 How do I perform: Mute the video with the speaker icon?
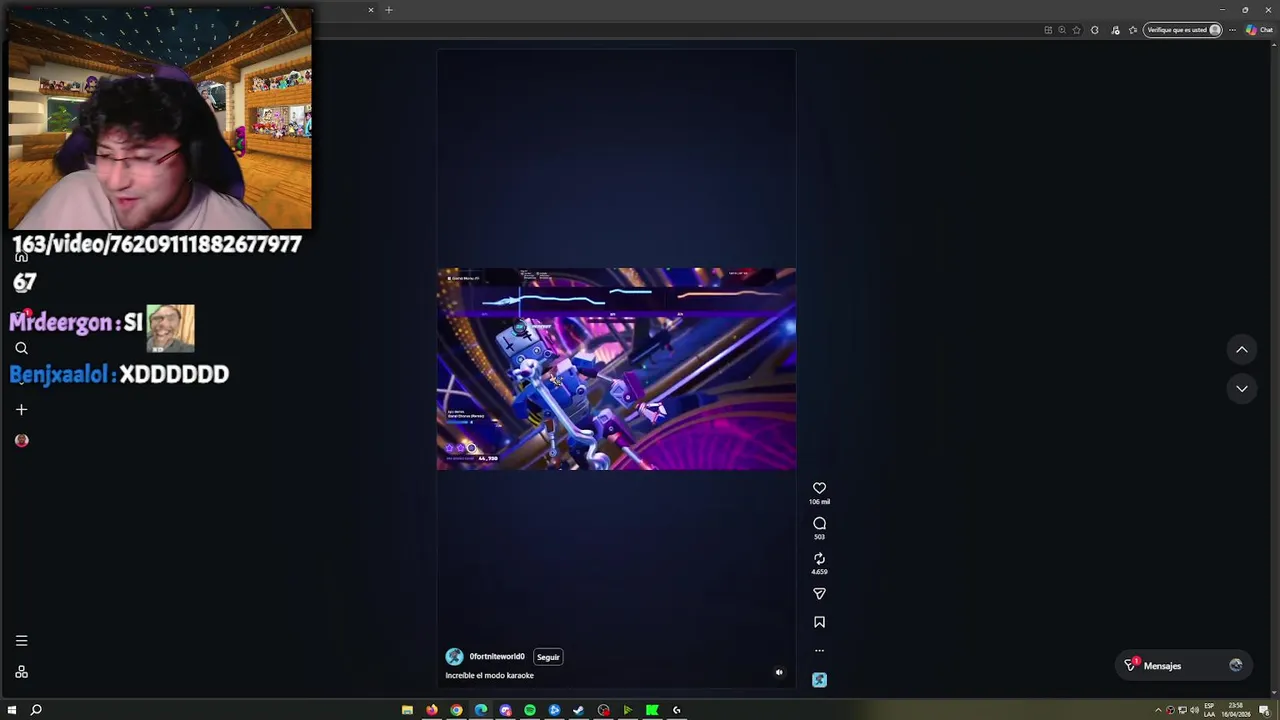pyautogui.click(x=779, y=672)
